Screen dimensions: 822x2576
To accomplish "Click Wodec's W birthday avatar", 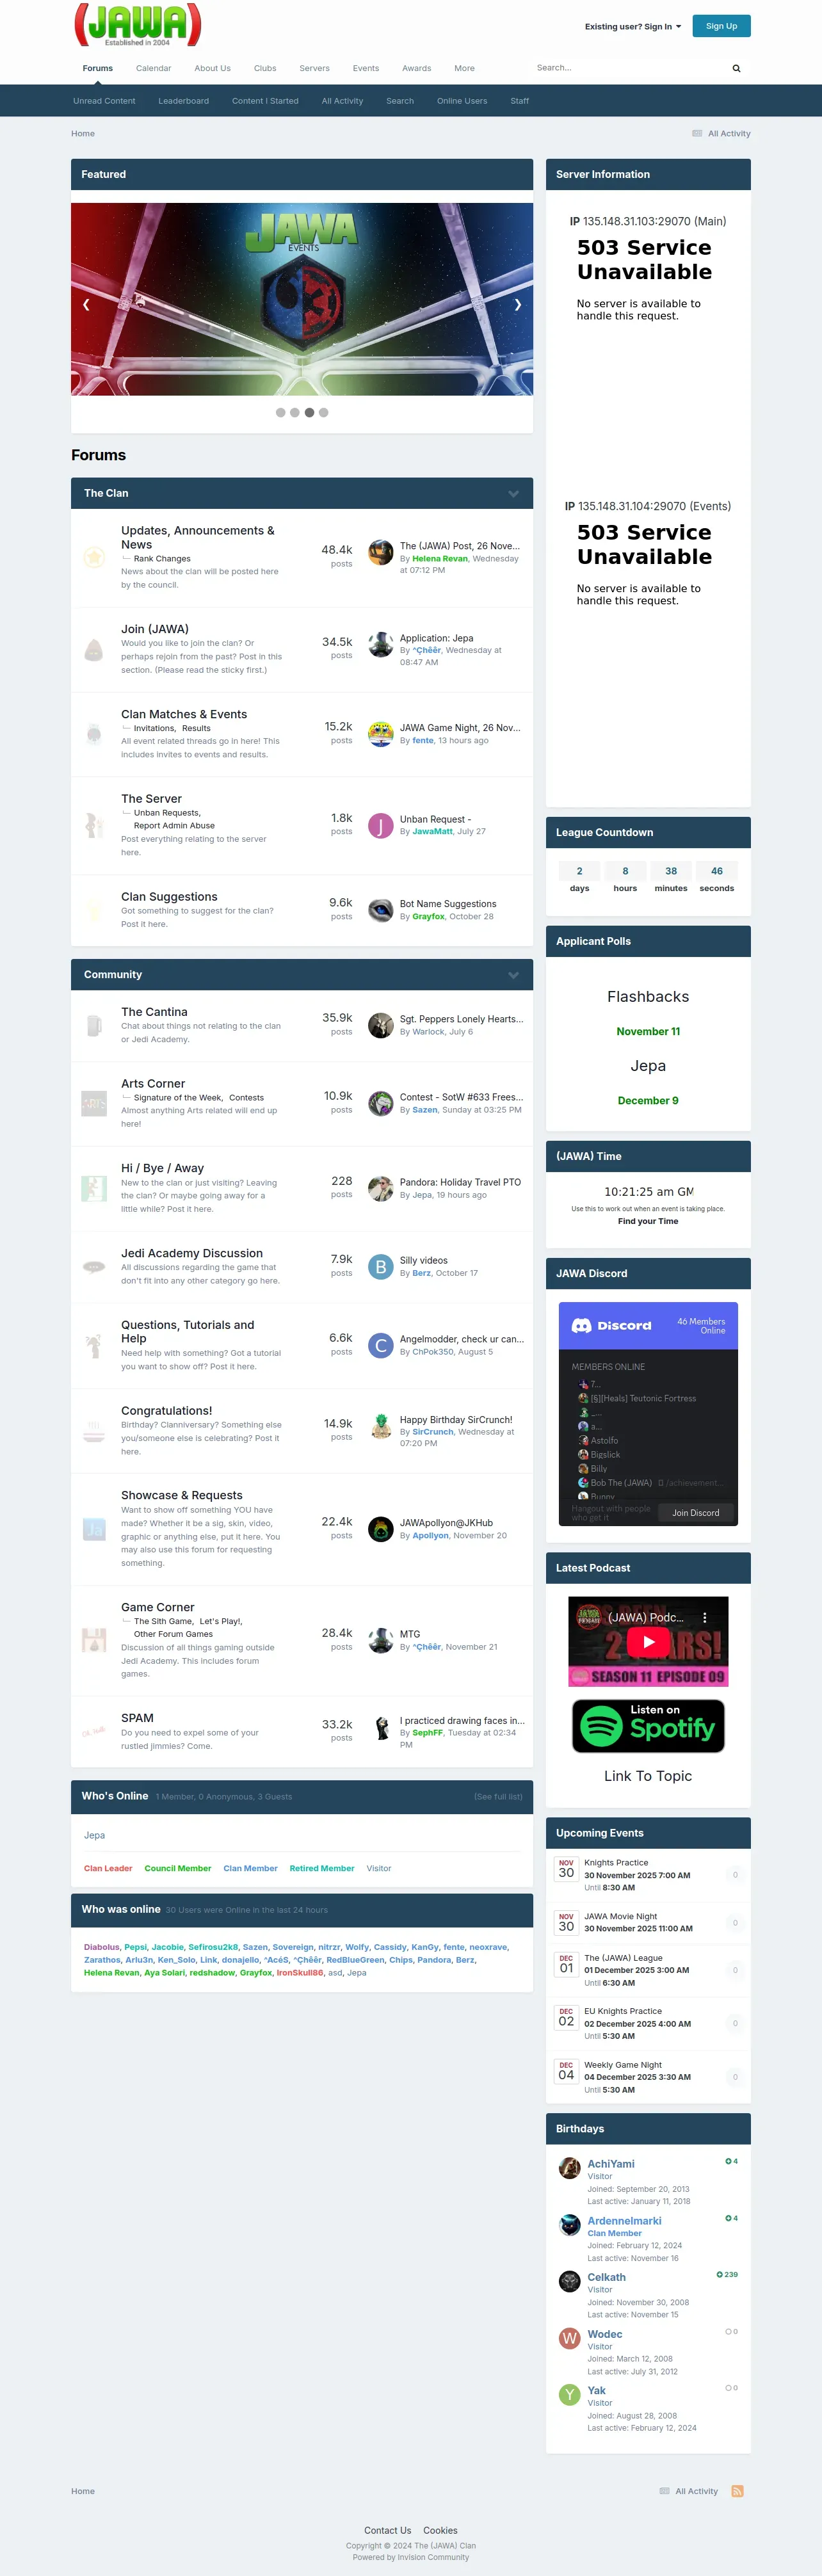I will click(569, 2338).
